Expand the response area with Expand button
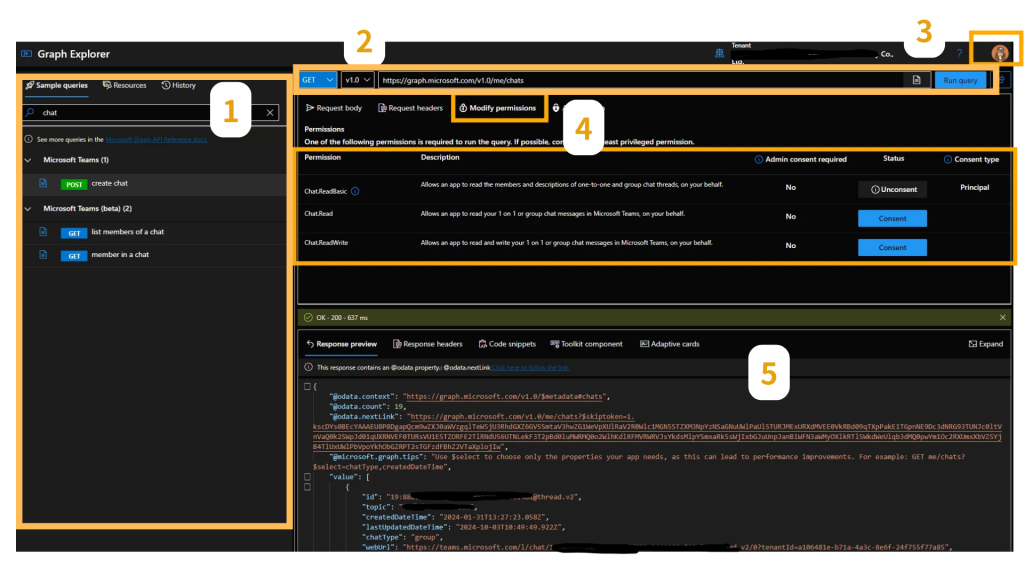Image resolution: width=1024 pixels, height=576 pixels. tap(985, 344)
